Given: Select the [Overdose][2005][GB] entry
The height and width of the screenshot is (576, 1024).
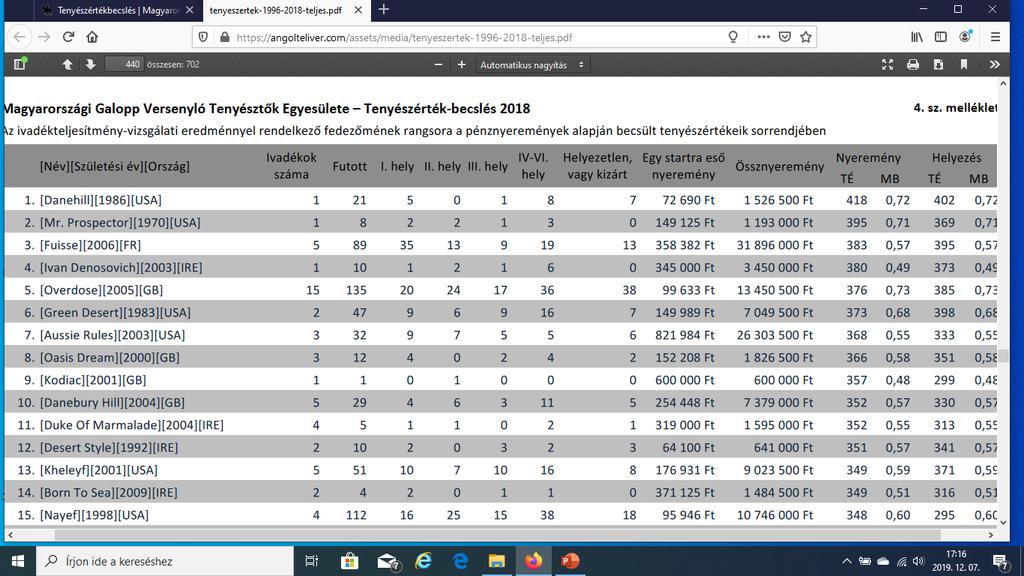Looking at the screenshot, I should (101, 290).
